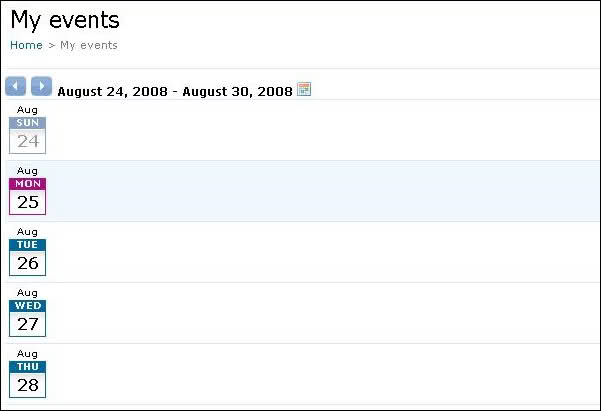Click the Monday 25 date icon
Image resolution: width=601 pixels, height=411 pixels.
pyautogui.click(x=27, y=196)
